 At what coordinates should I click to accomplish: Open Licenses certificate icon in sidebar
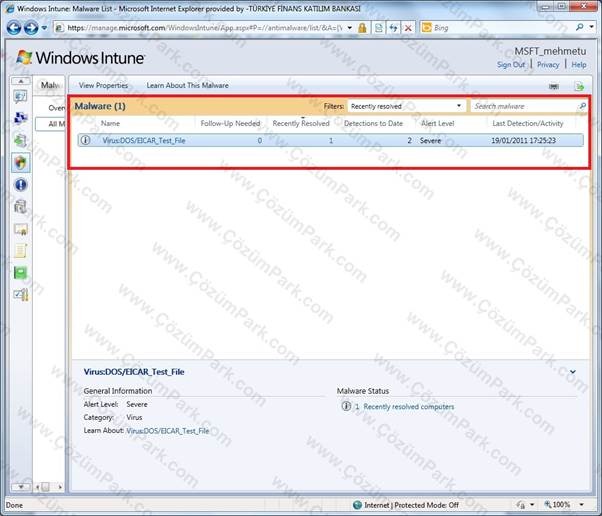[x=20, y=229]
